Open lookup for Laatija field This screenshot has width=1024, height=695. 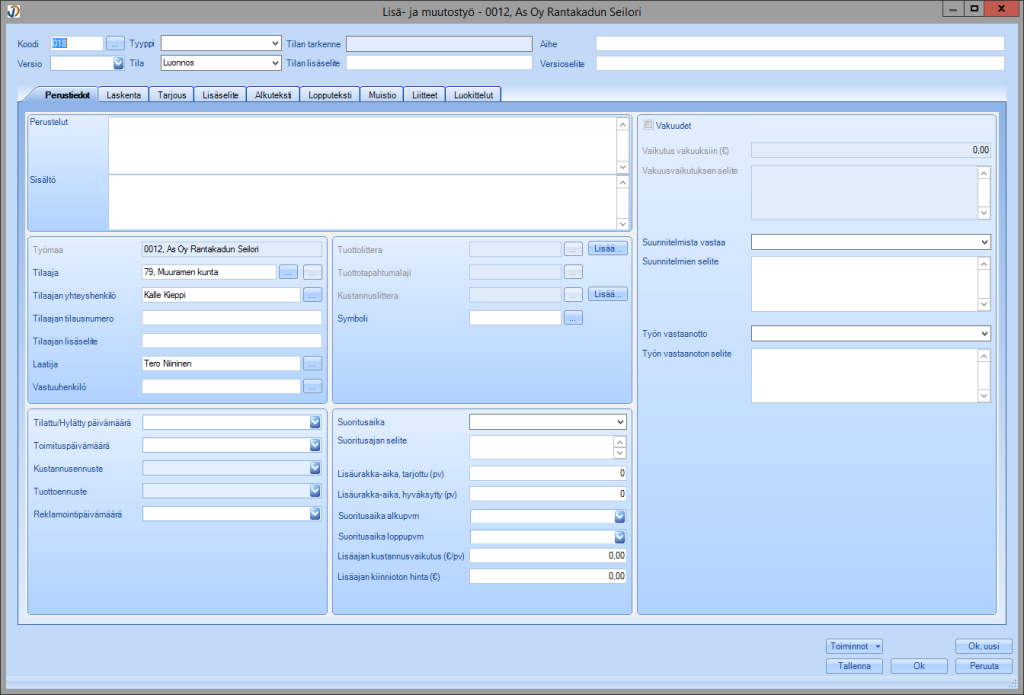(312, 363)
